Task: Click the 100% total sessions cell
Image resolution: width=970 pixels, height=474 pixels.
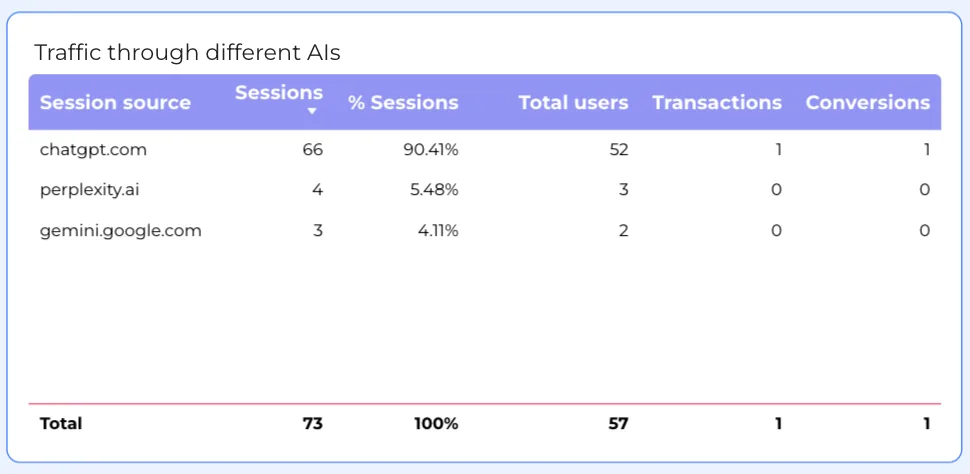Action: (x=436, y=423)
